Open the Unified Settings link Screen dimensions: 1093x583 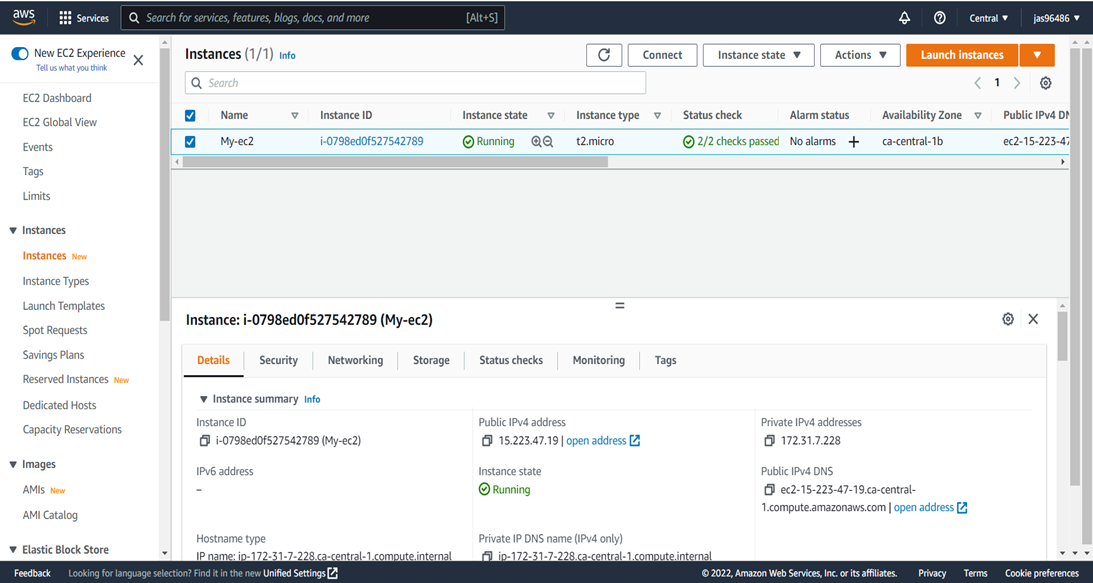(x=300, y=573)
